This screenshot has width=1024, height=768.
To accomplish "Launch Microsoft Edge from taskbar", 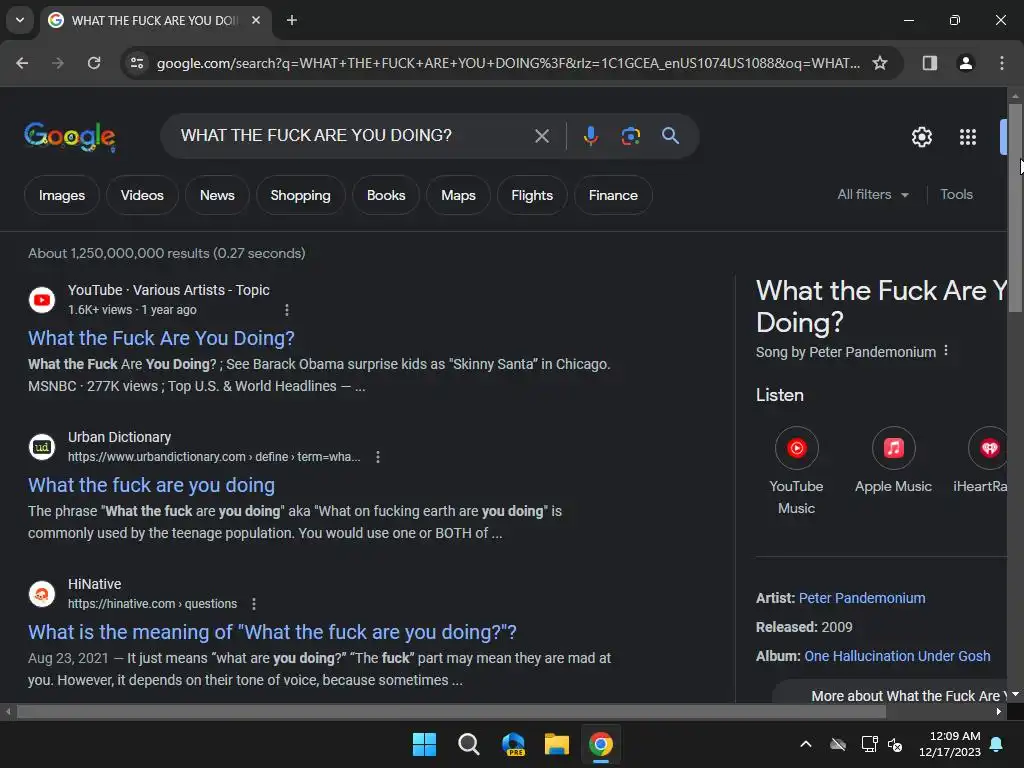I will pos(513,744).
